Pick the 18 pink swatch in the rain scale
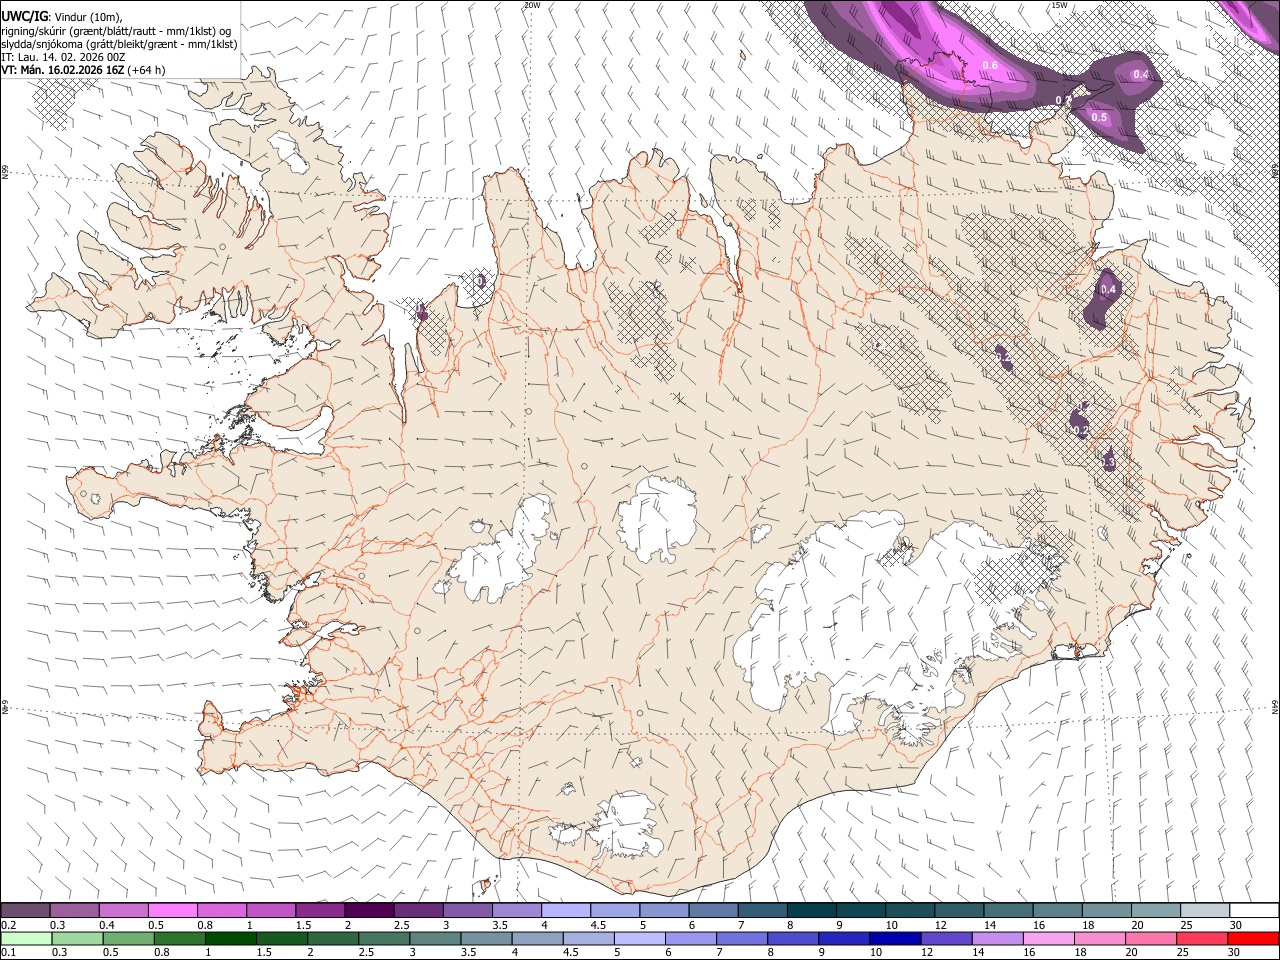 point(1099,938)
